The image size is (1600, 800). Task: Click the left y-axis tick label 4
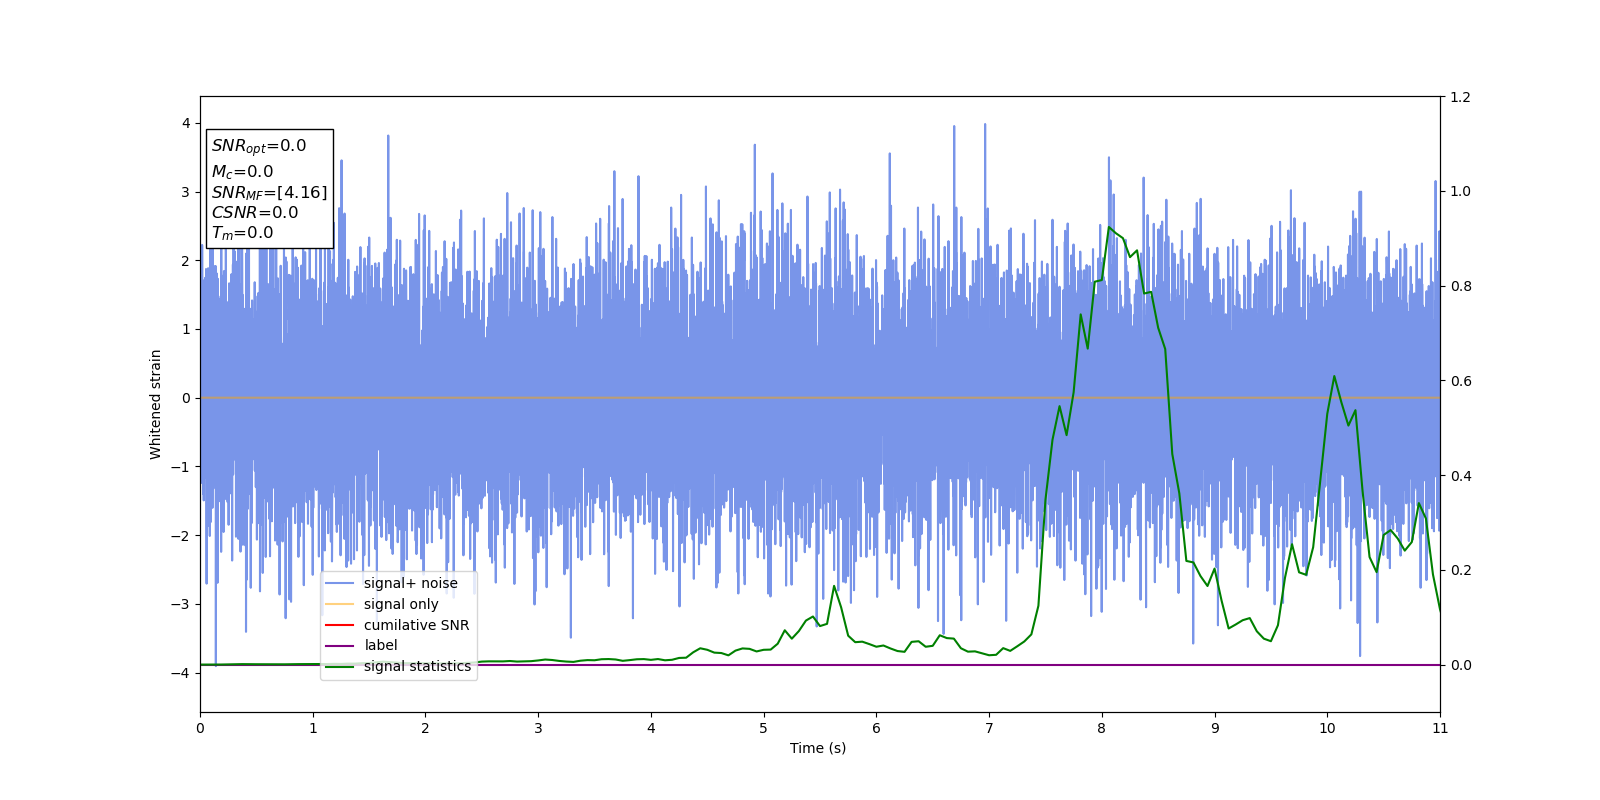pos(186,123)
